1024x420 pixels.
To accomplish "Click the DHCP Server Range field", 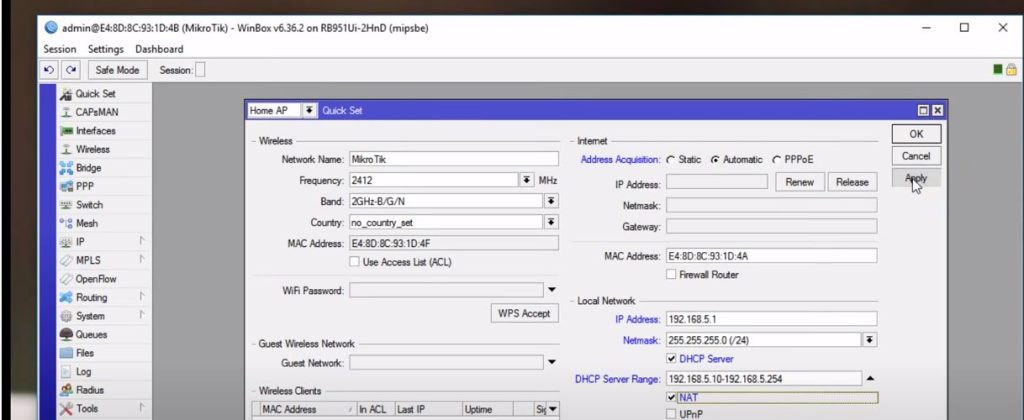I will click(x=764, y=378).
